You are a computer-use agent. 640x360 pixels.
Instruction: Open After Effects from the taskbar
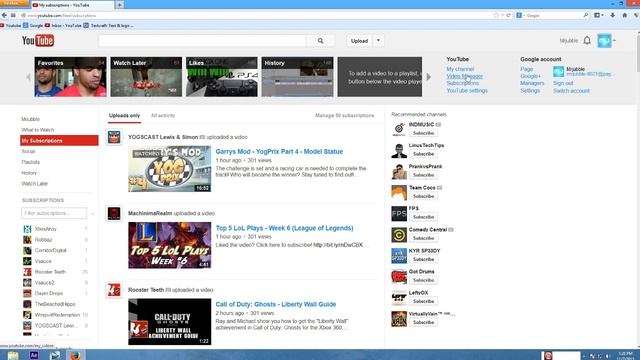[x=34, y=356]
